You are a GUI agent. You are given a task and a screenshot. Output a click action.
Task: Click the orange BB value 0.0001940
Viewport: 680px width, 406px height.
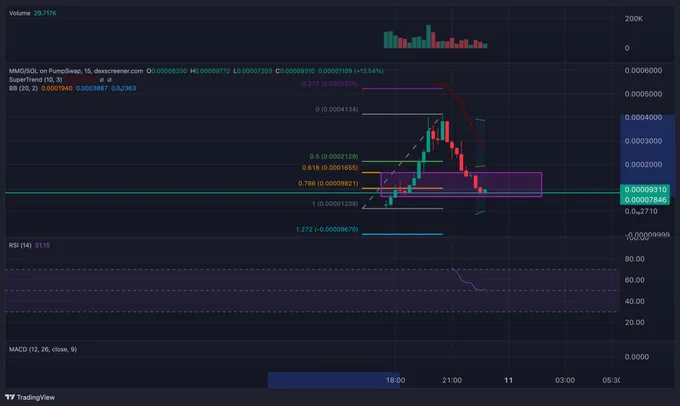[x=57, y=88]
